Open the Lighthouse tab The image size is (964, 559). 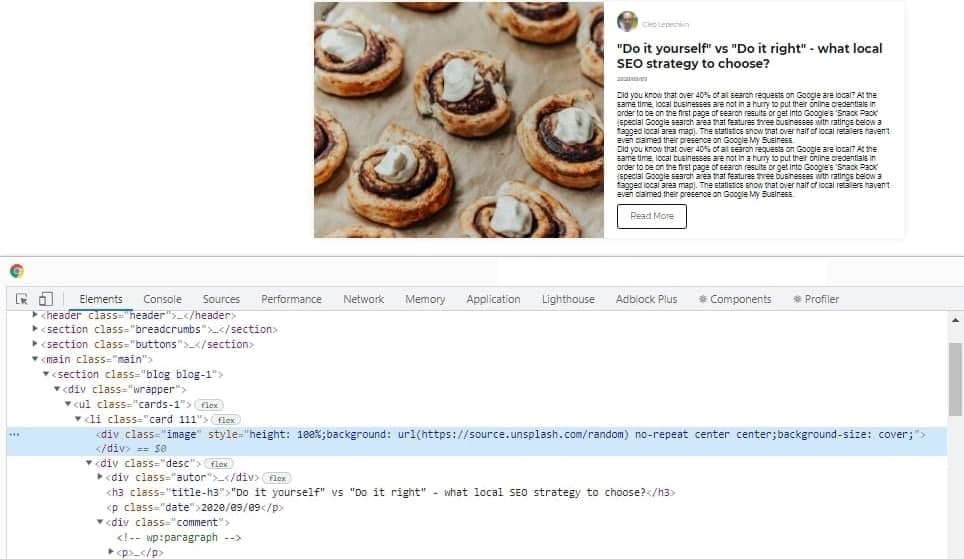[568, 299]
